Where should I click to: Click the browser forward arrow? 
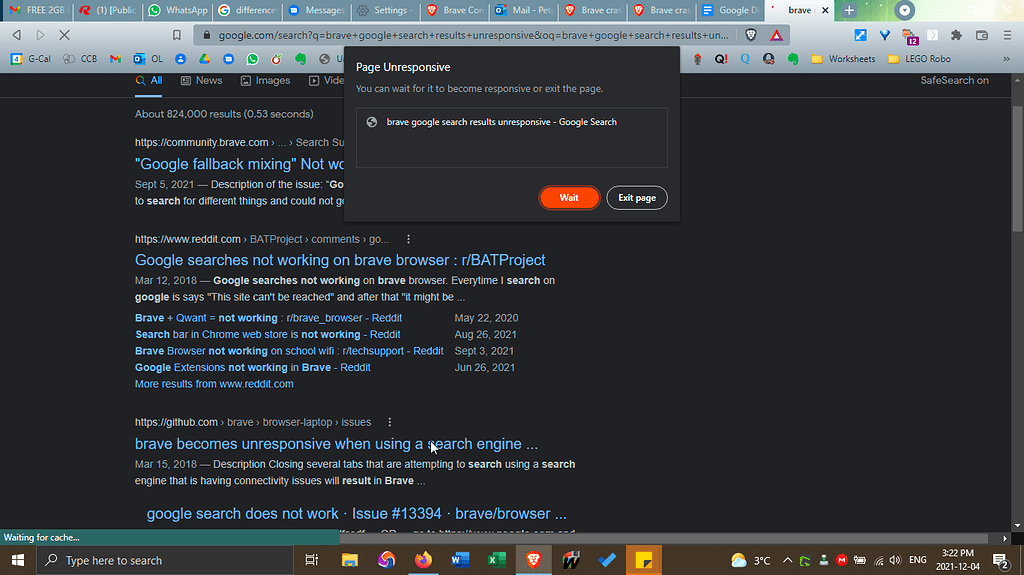[x=40, y=35]
